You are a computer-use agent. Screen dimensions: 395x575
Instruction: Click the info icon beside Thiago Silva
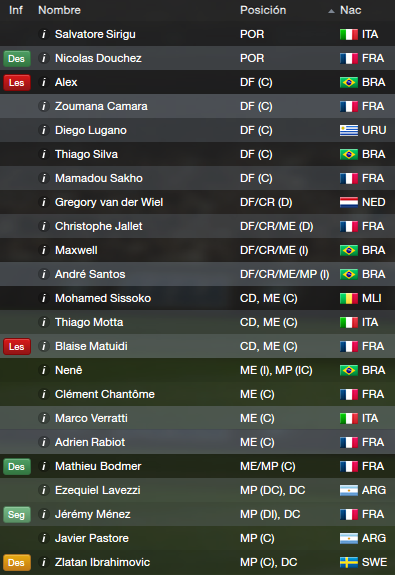44,154
